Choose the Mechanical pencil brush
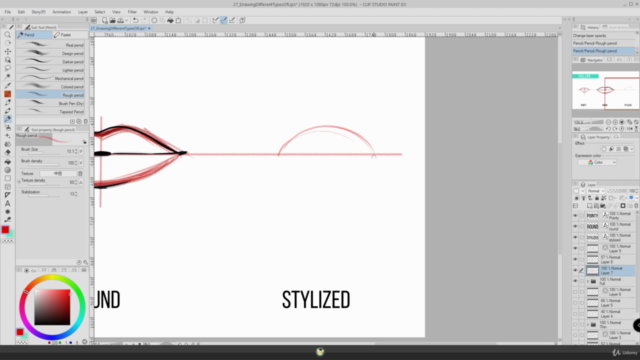Image resolution: width=640 pixels, height=360 pixels. (51, 78)
